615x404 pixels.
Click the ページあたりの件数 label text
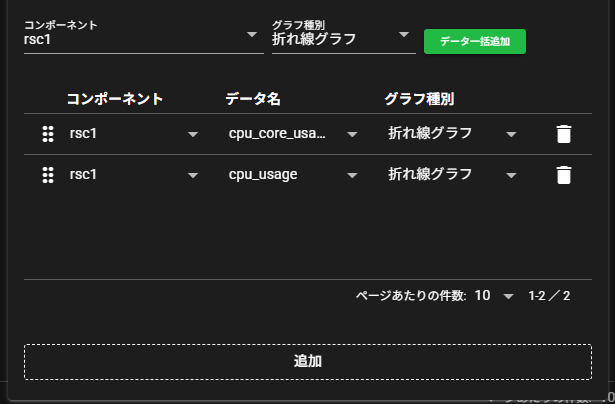411,296
